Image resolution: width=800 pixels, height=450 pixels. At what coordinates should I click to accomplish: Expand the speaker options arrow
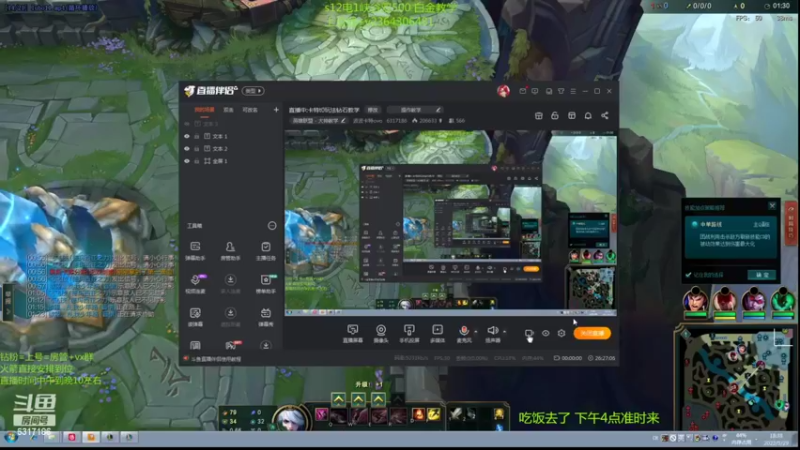(x=504, y=332)
